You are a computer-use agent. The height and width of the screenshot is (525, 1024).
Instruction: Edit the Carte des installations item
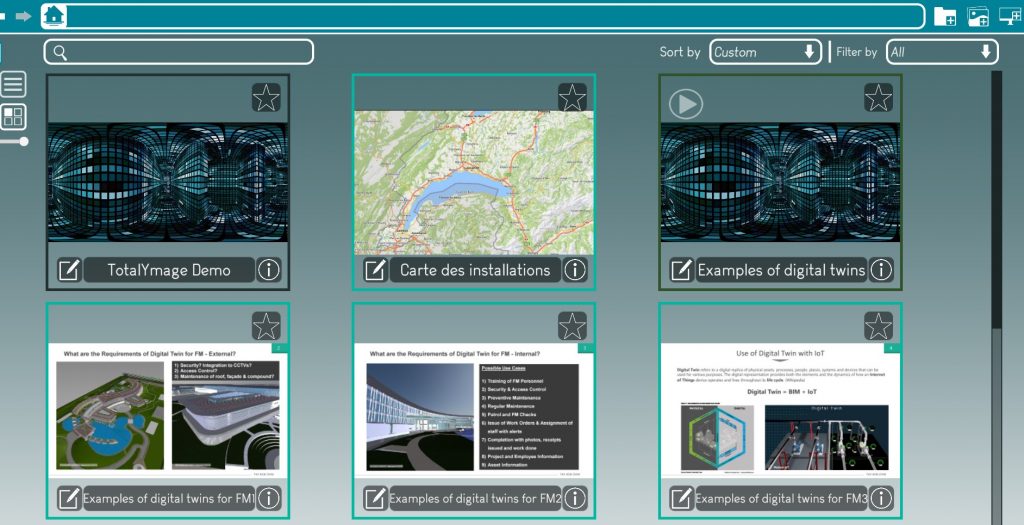click(x=376, y=270)
